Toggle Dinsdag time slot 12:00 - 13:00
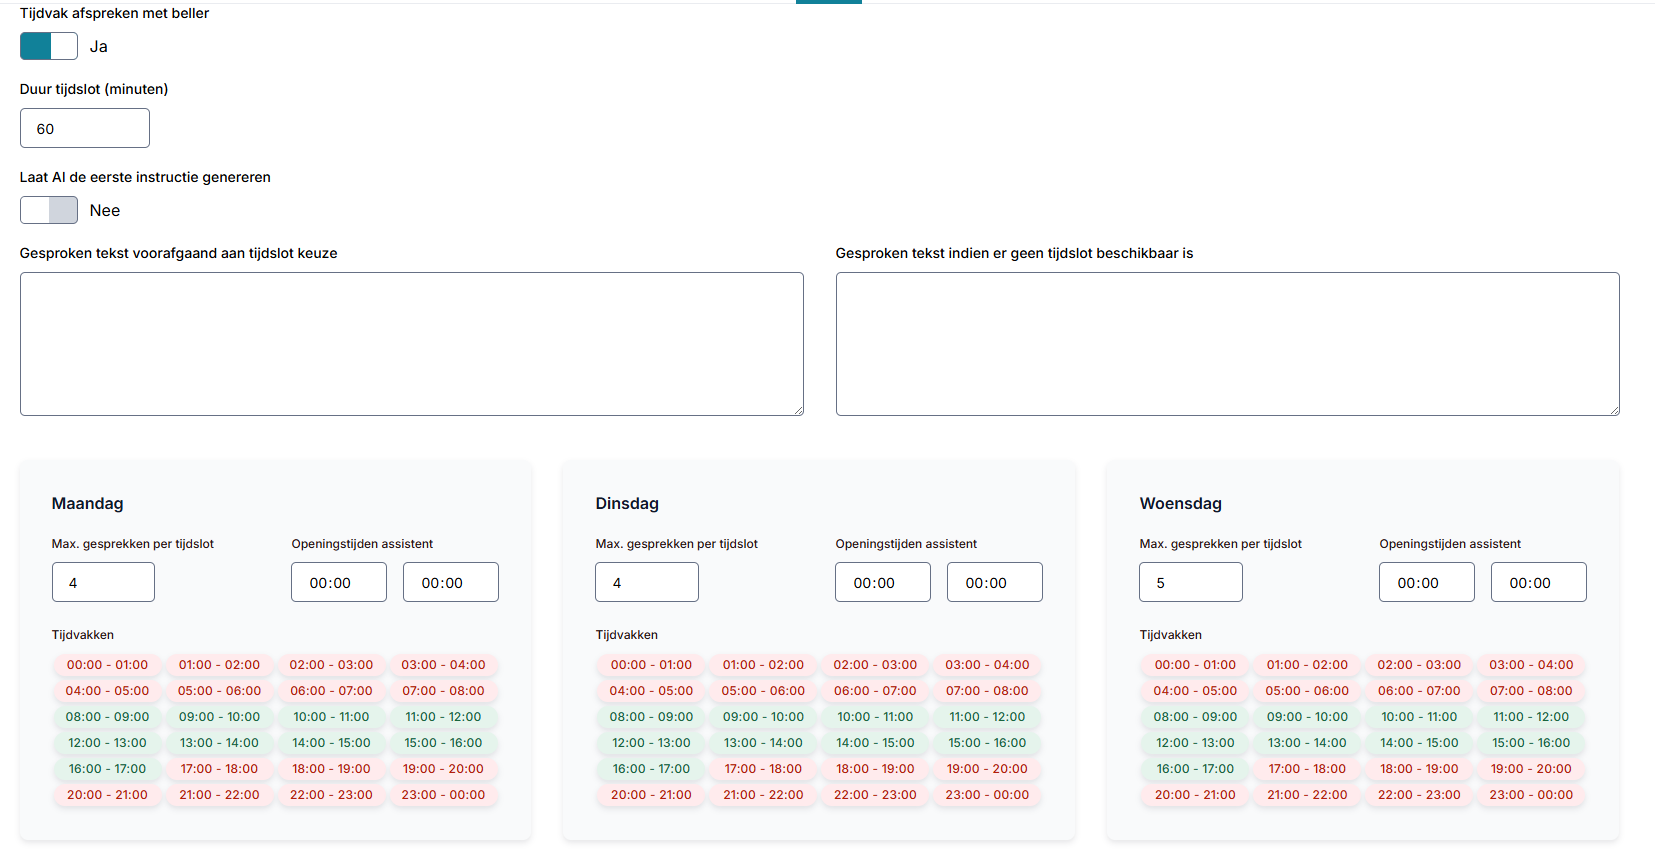Image resolution: width=1655 pixels, height=862 pixels. (x=651, y=743)
